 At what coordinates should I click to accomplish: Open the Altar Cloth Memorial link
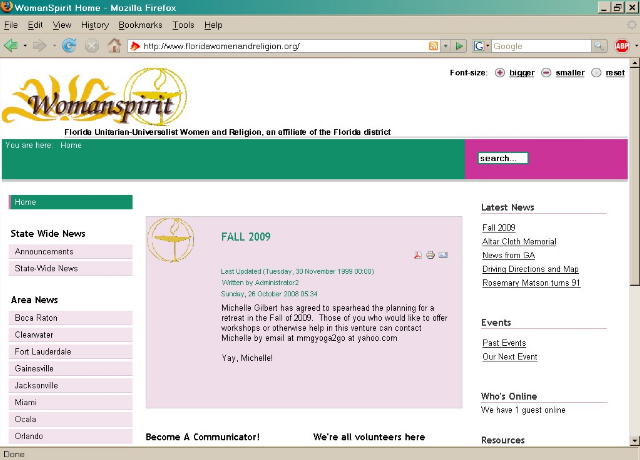pyautogui.click(x=518, y=242)
